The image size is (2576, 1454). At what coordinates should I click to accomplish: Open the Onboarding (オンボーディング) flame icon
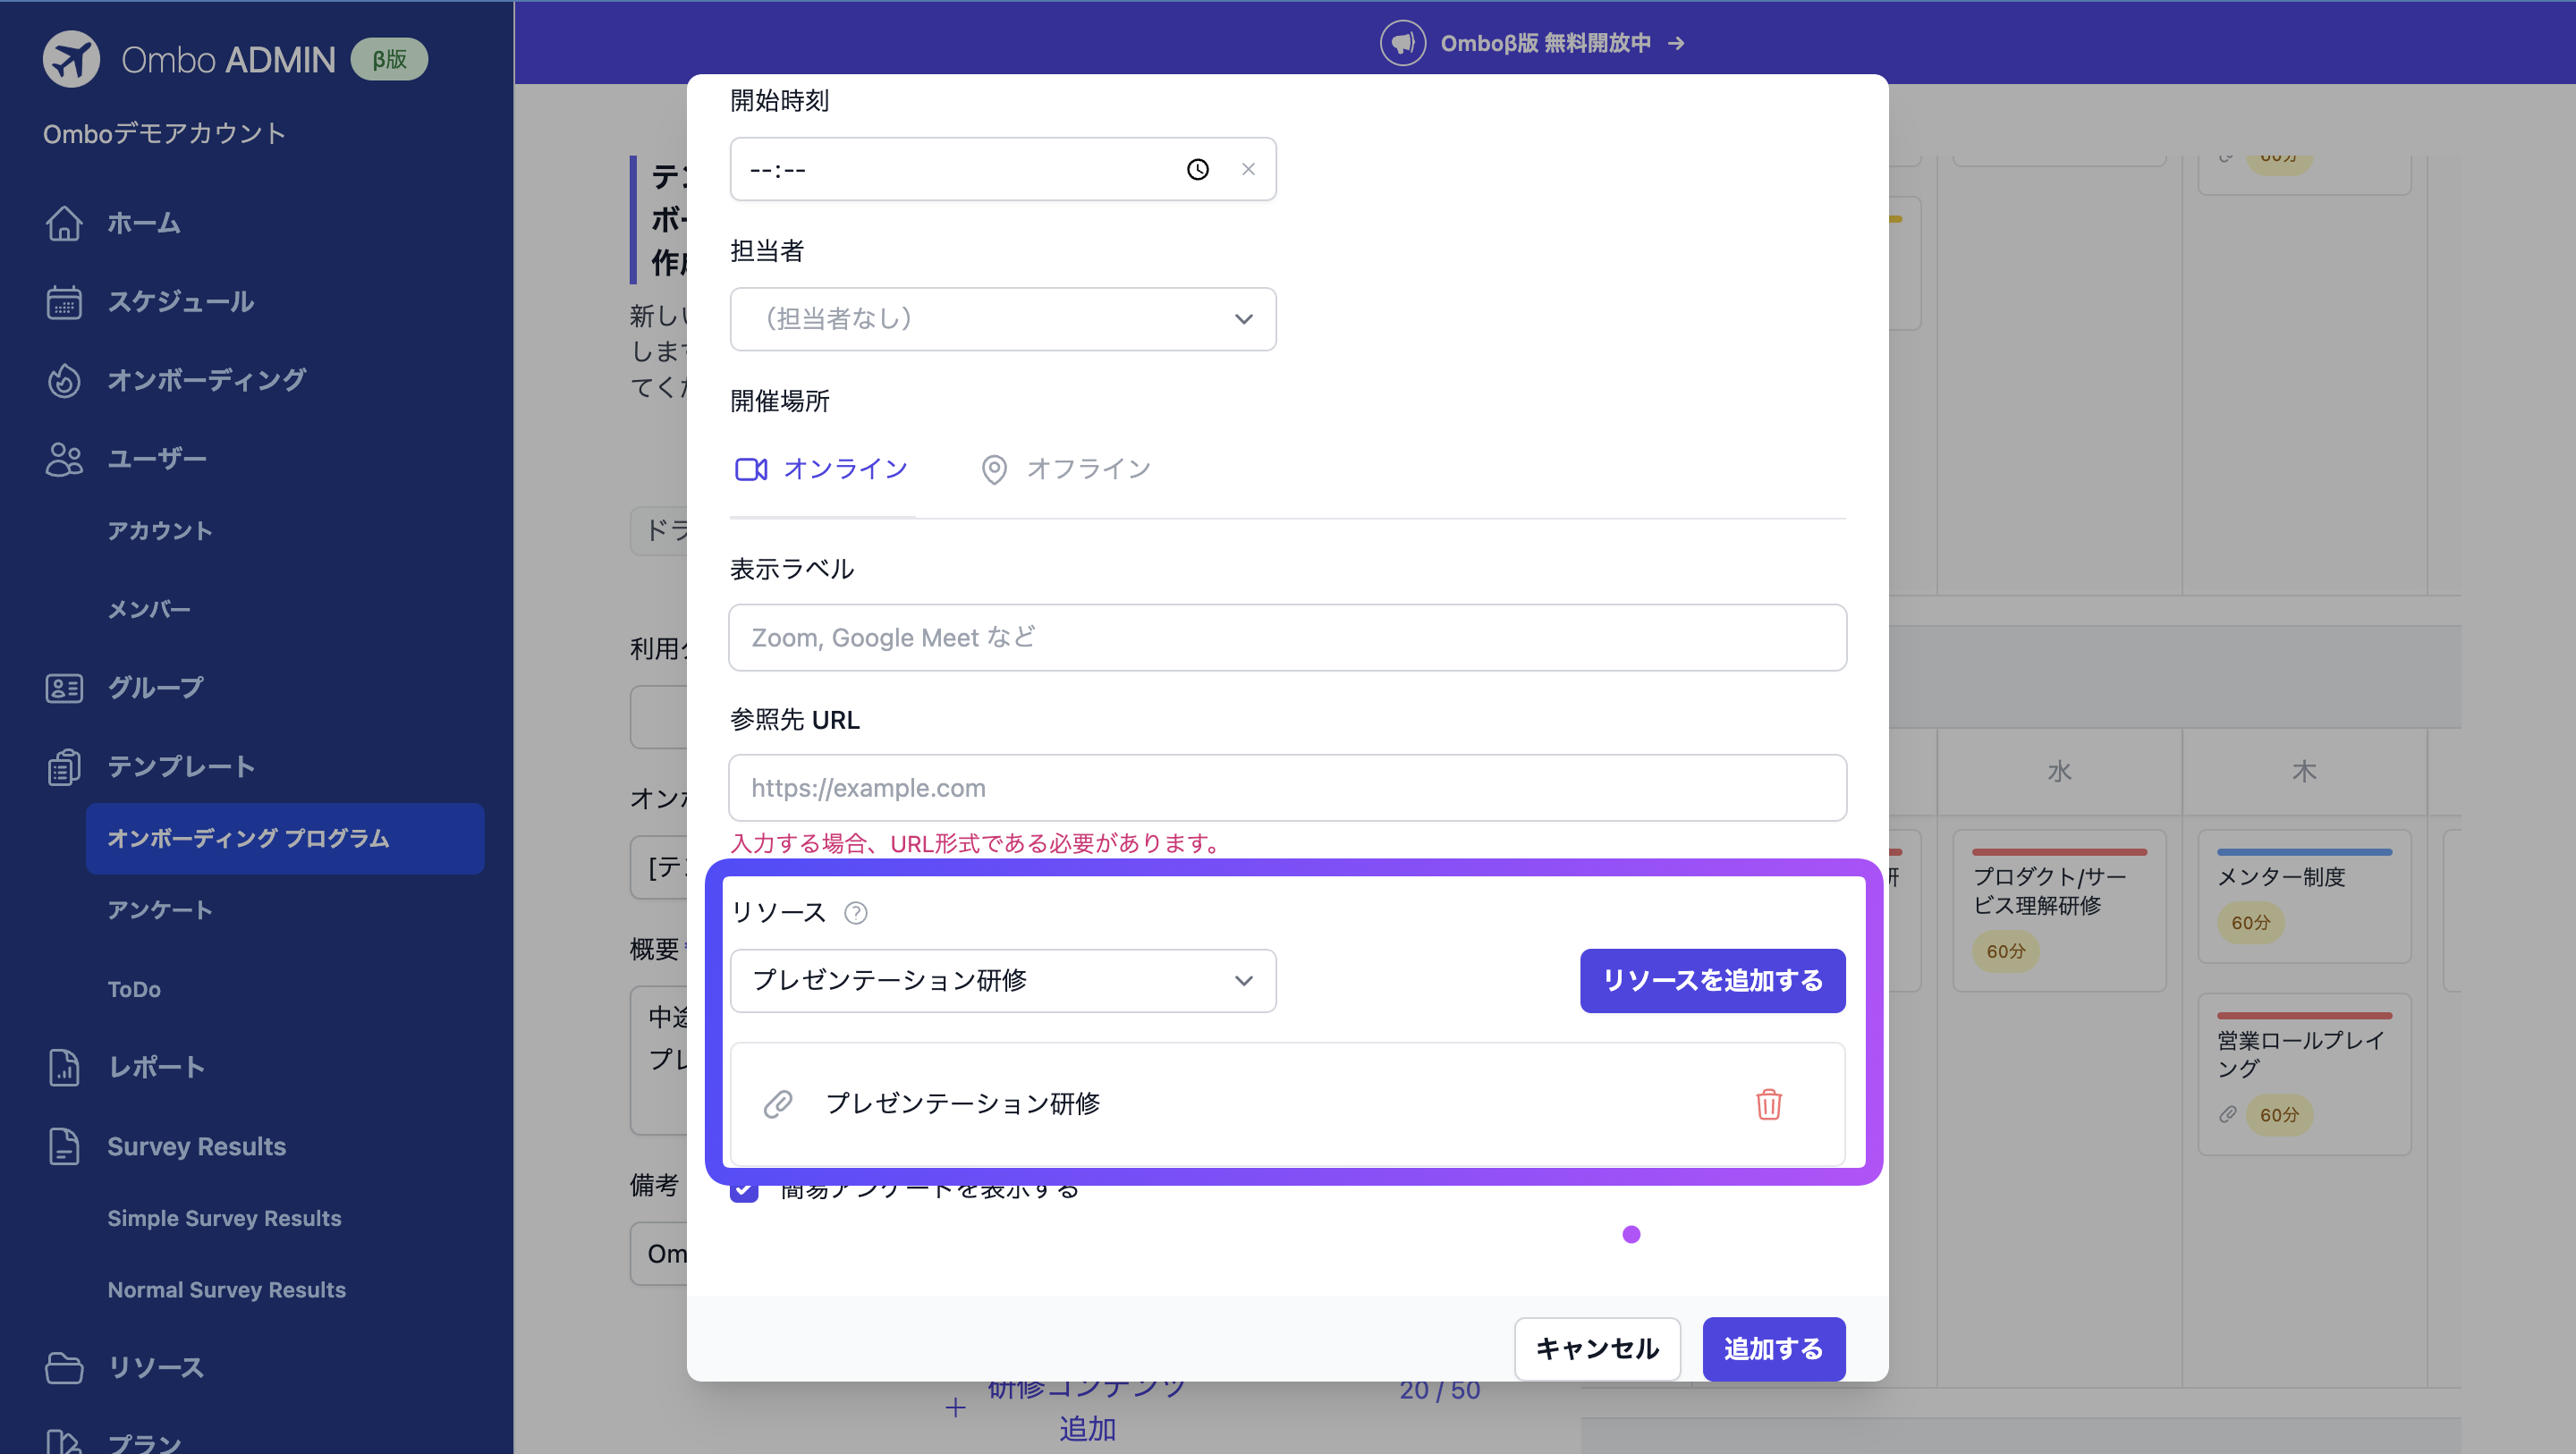click(64, 380)
